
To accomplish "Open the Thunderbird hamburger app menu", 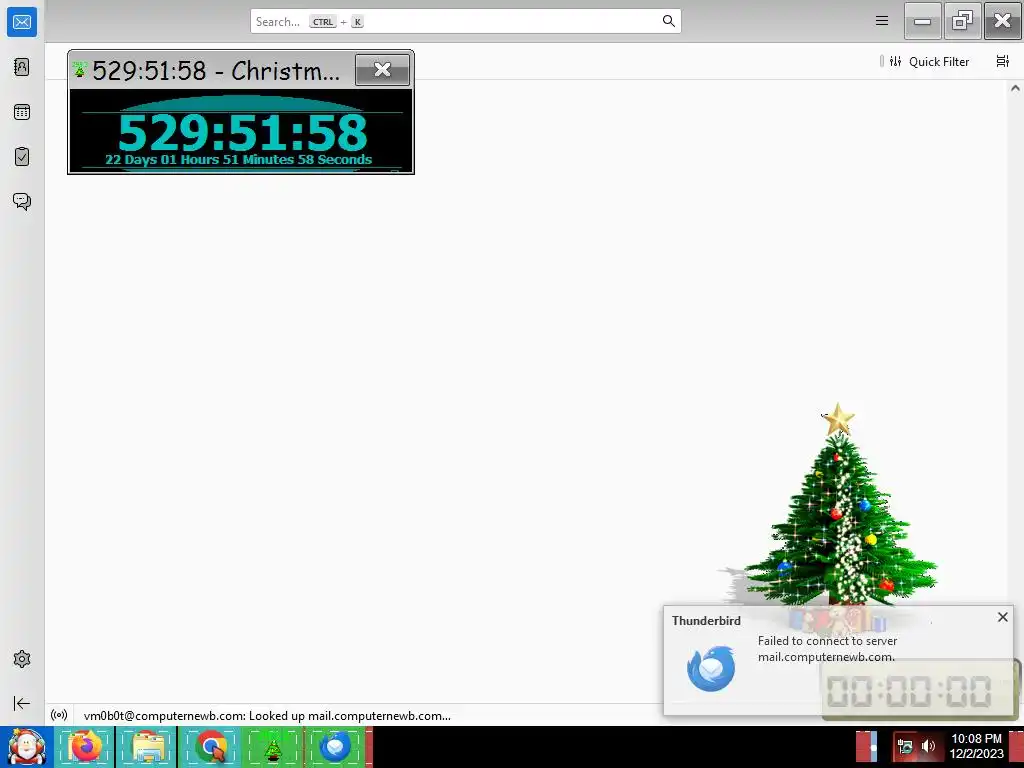I will [x=882, y=21].
